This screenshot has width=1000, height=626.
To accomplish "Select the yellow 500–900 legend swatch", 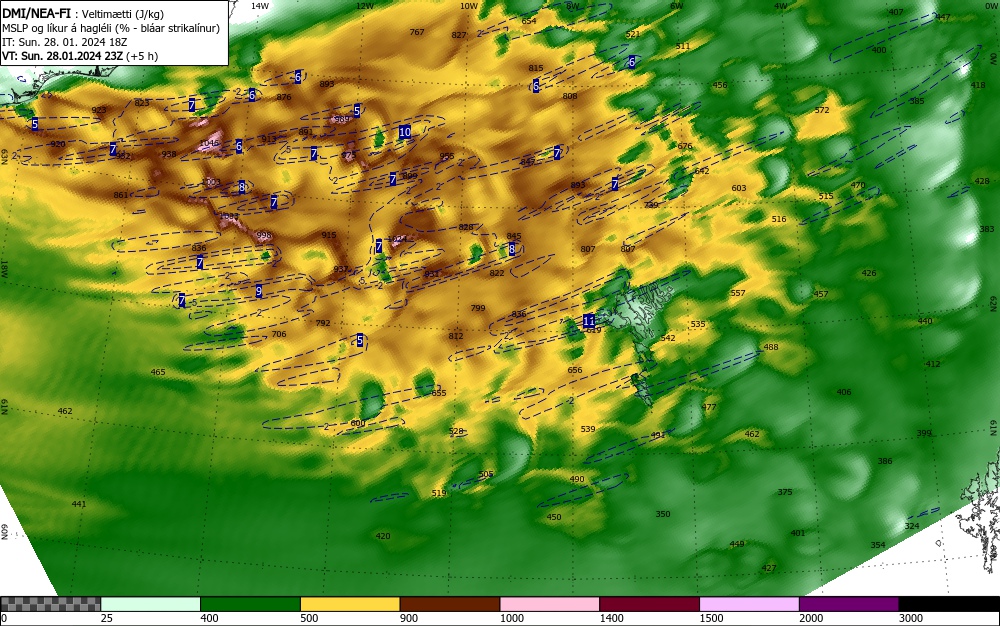I will pos(350,604).
